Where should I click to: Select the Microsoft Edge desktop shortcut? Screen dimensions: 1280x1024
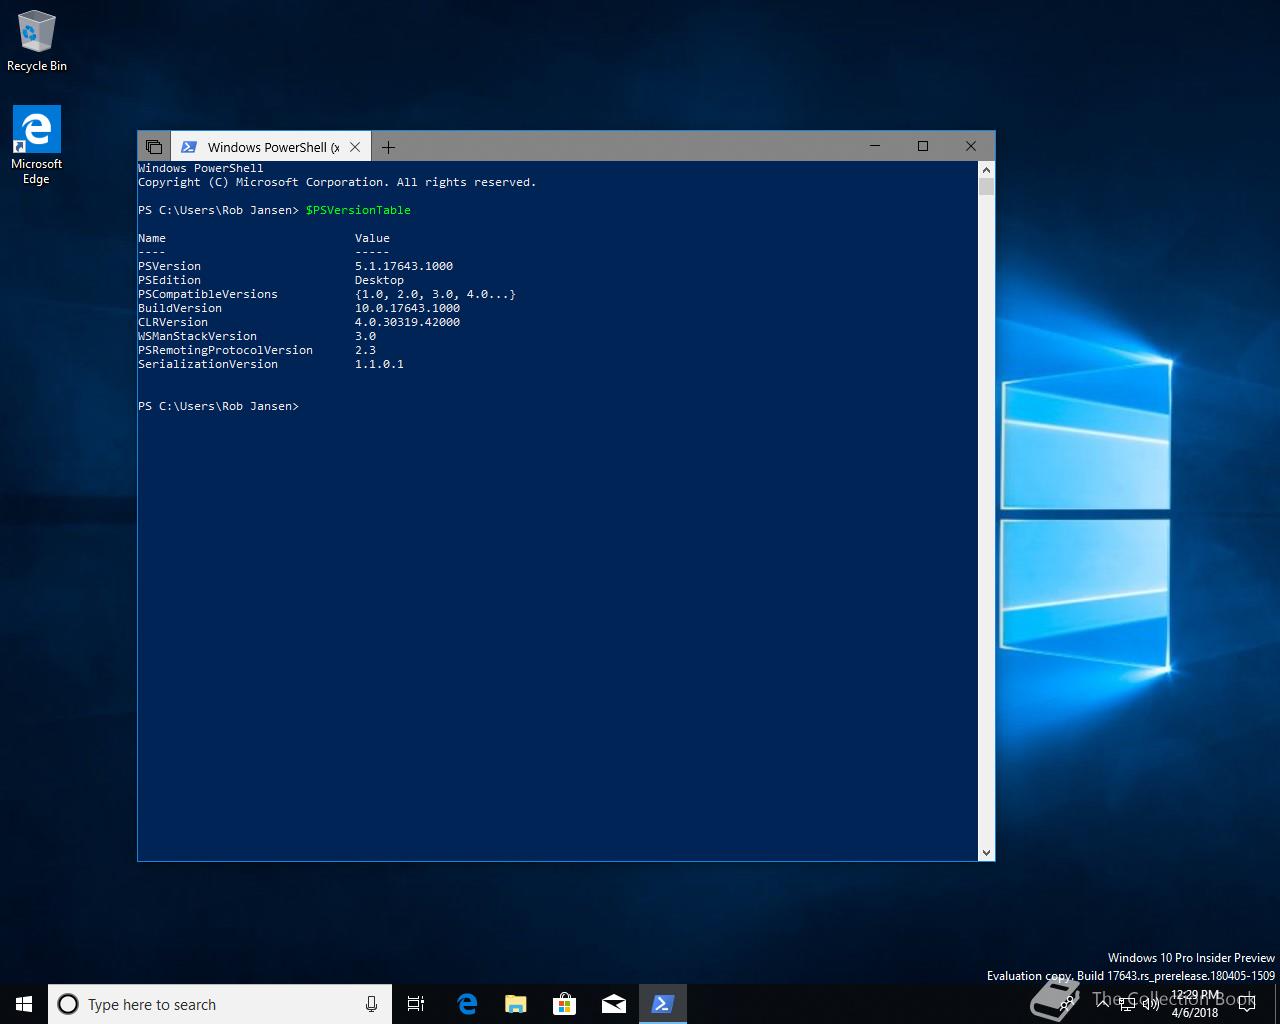pyautogui.click(x=37, y=145)
